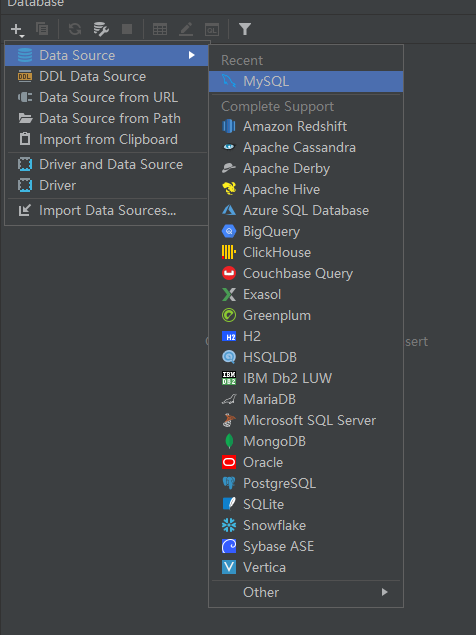Open the query console QL icon
Viewport: 476px width, 635px height.
212,30
